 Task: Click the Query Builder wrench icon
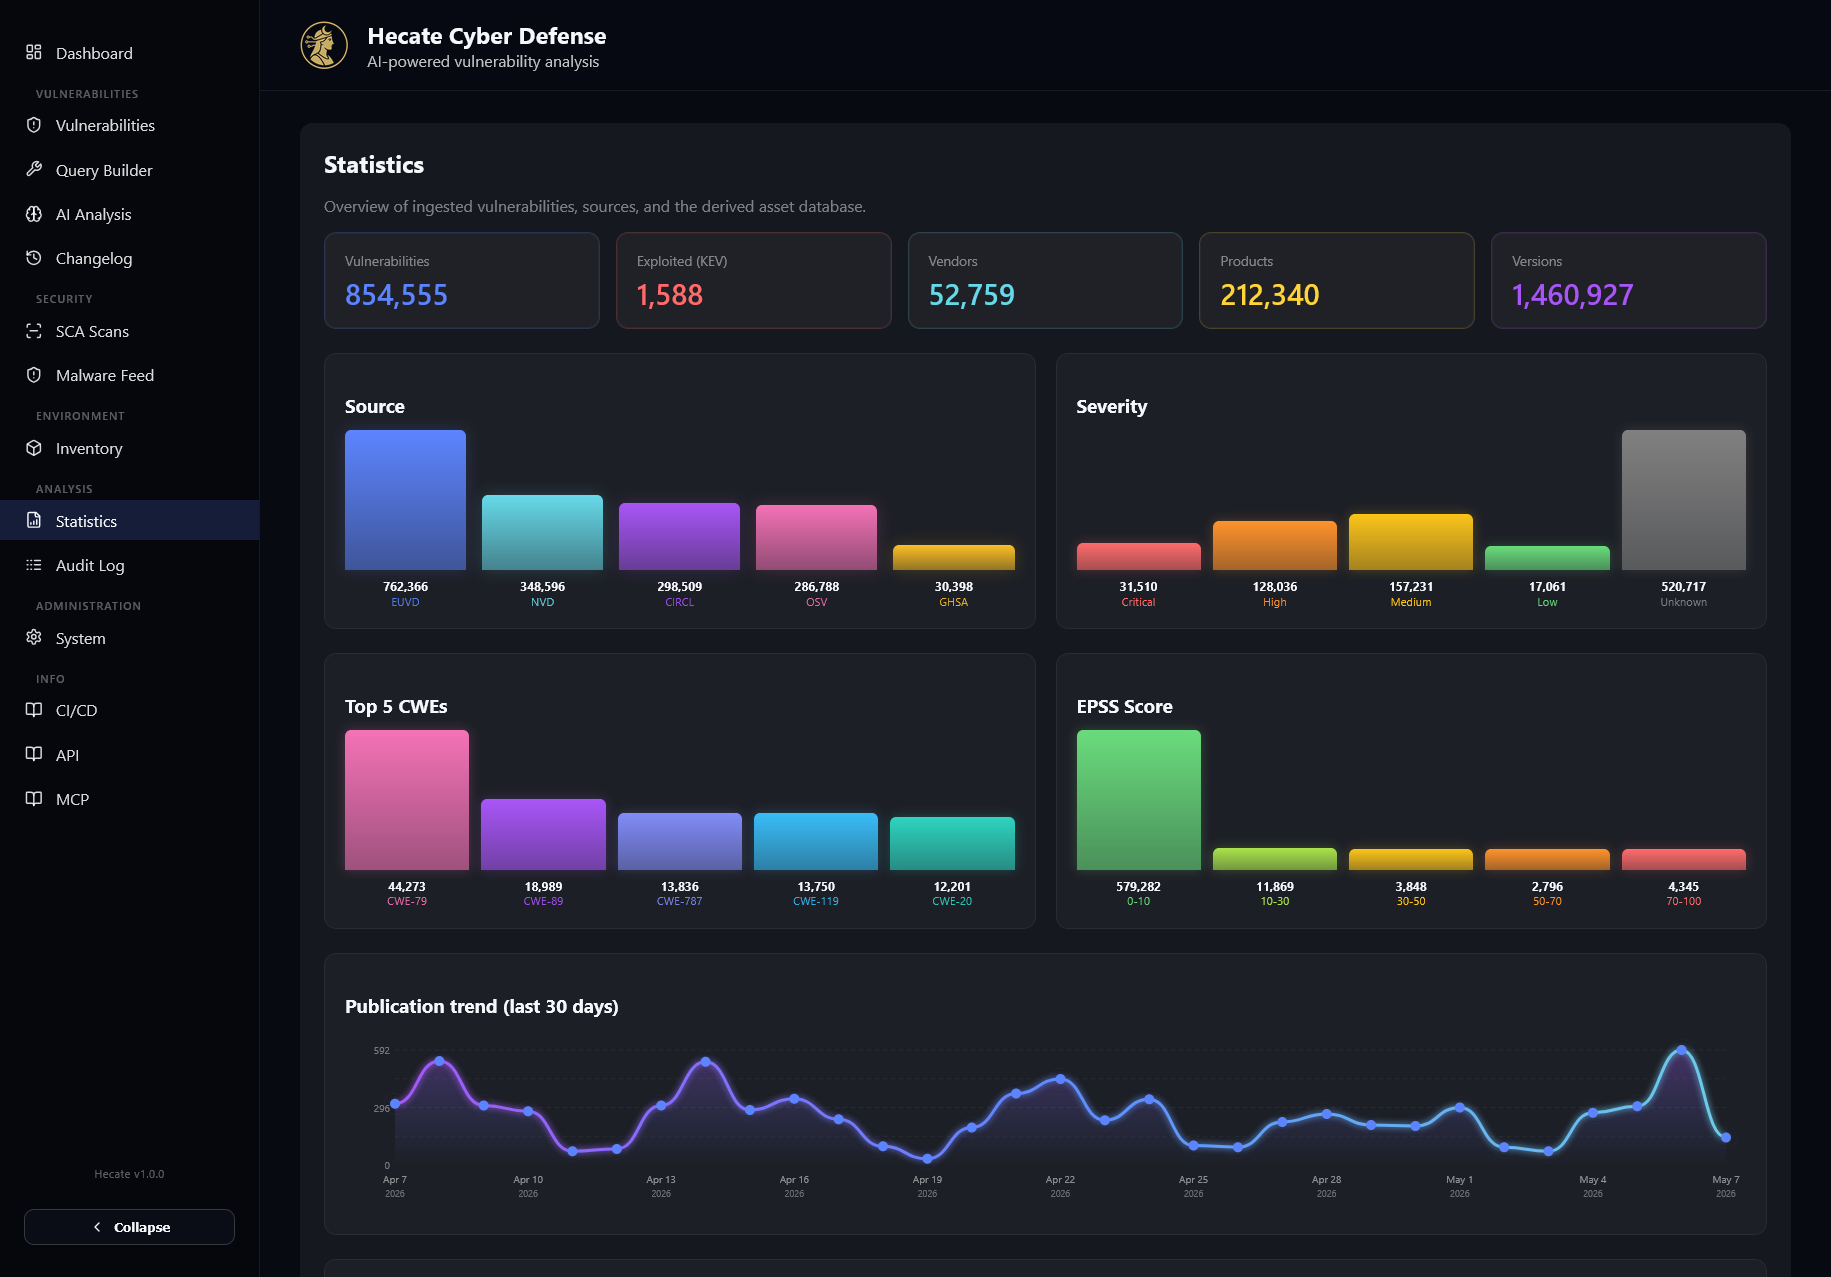[x=34, y=169]
